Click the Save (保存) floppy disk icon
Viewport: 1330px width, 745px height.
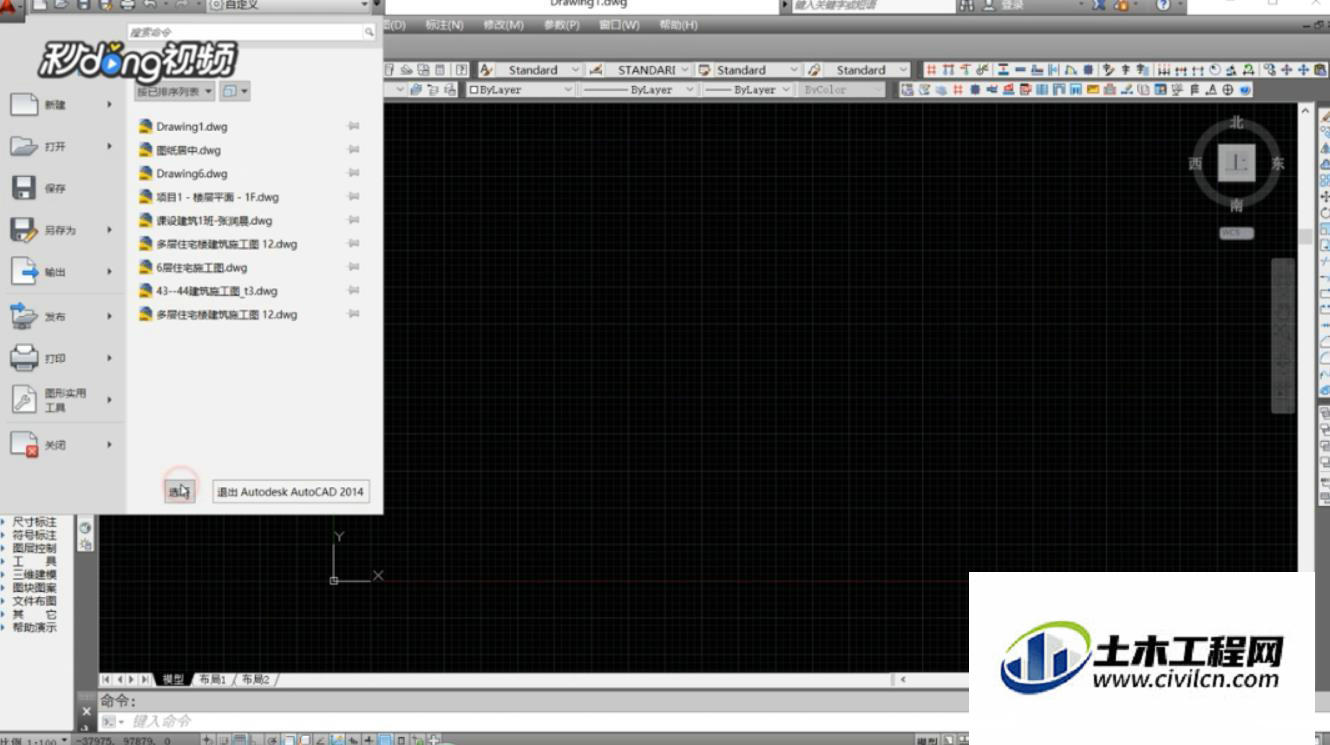(24, 188)
